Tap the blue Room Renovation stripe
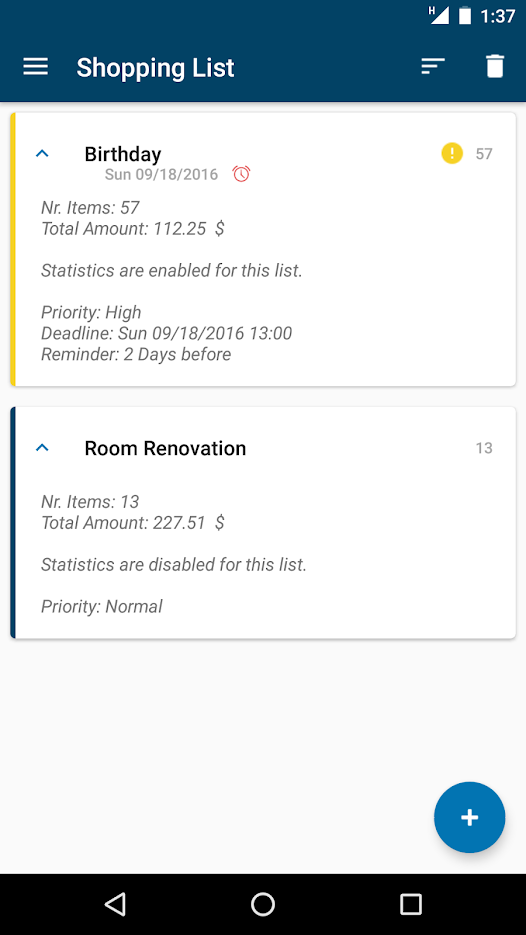Screen dimensions: 526x935 (x=13, y=523)
